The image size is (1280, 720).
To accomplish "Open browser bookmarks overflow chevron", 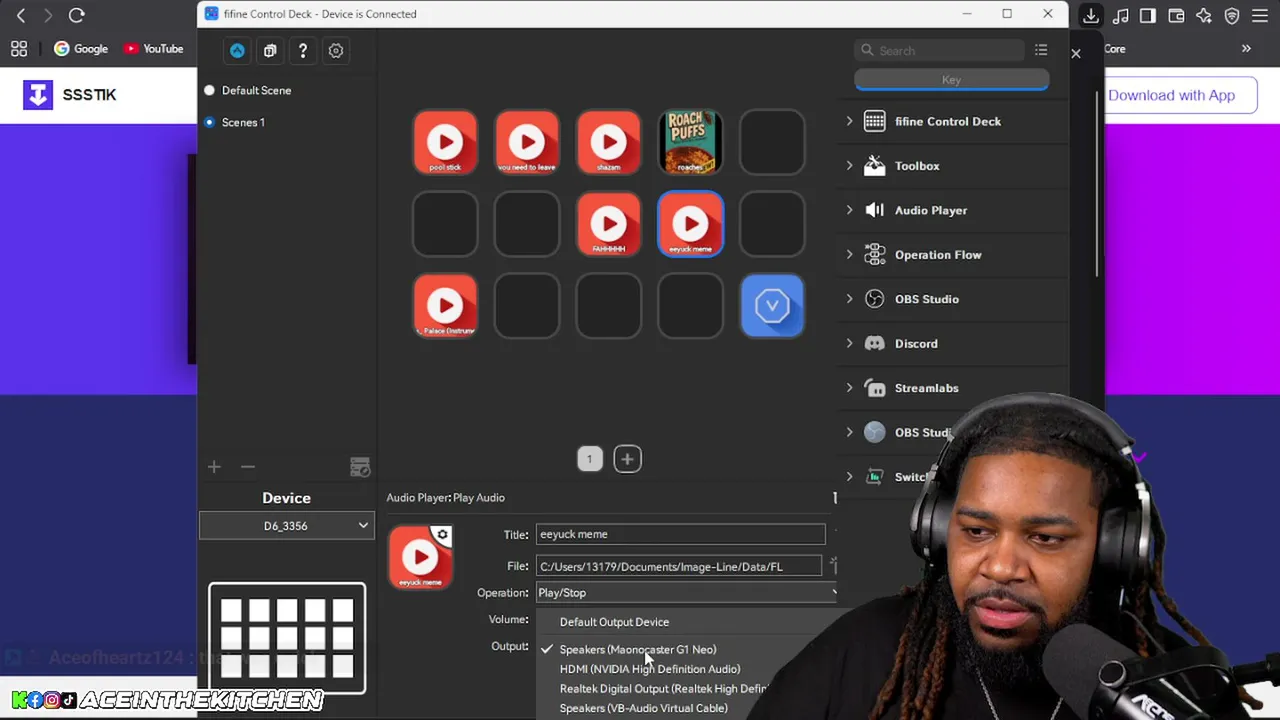I will (1246, 48).
